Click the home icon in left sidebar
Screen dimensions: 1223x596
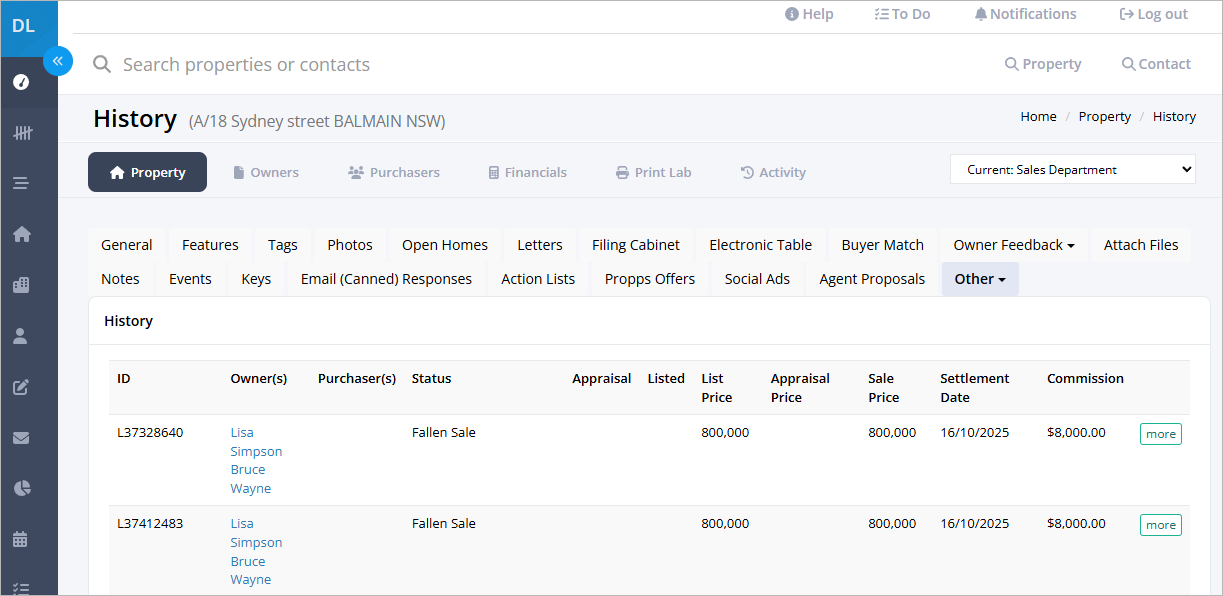tap(21, 234)
